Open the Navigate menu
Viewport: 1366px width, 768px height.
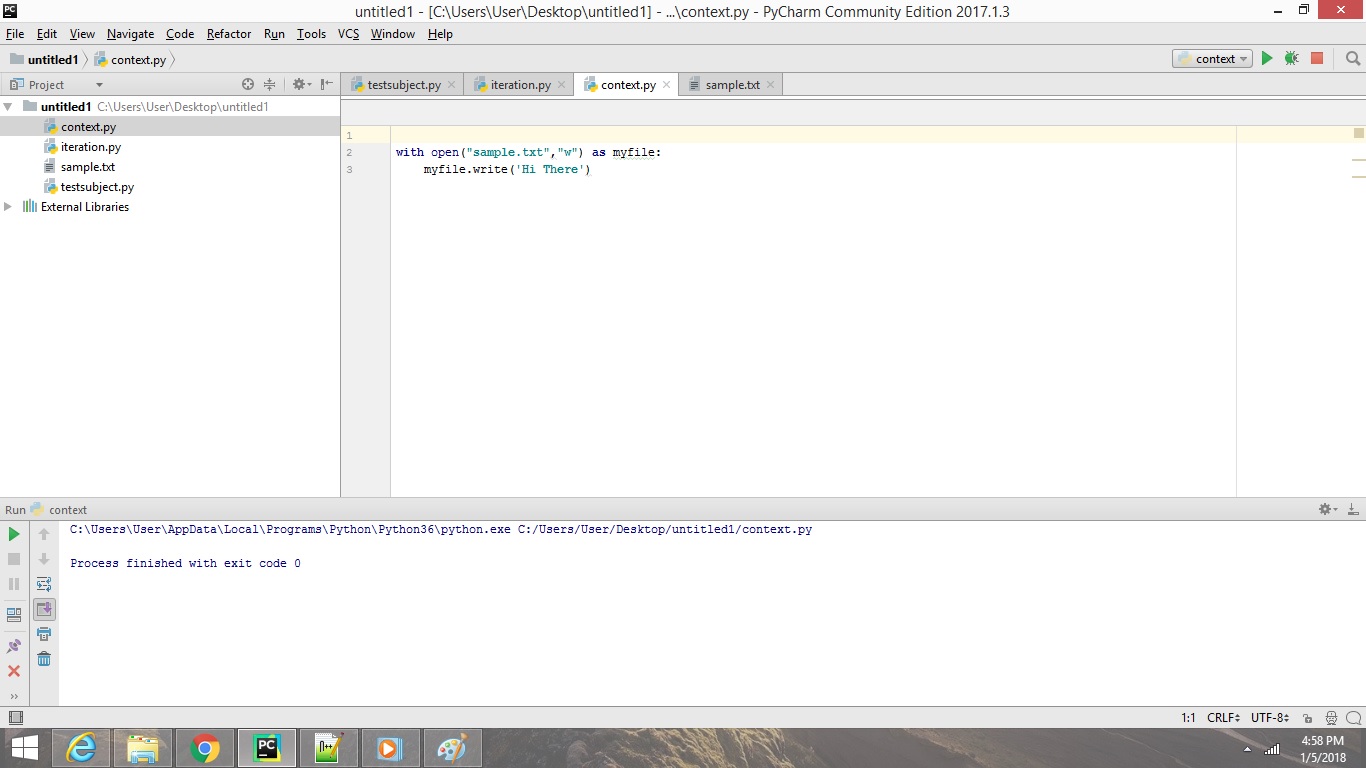130,34
